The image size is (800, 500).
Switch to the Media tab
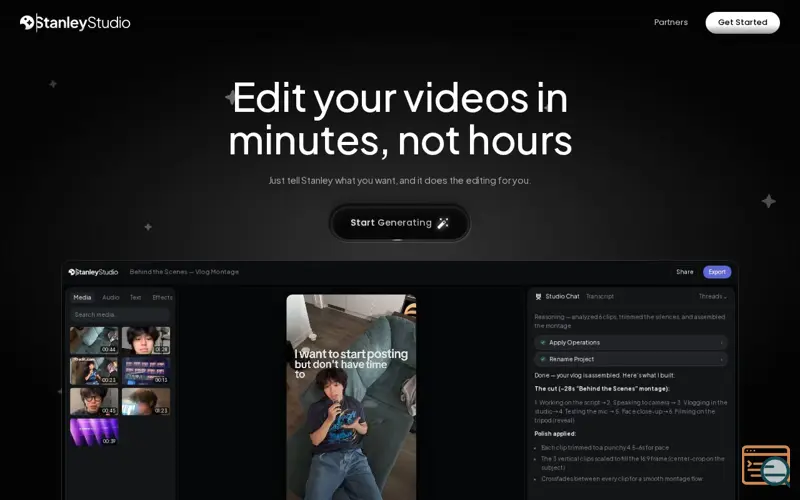tap(82, 297)
